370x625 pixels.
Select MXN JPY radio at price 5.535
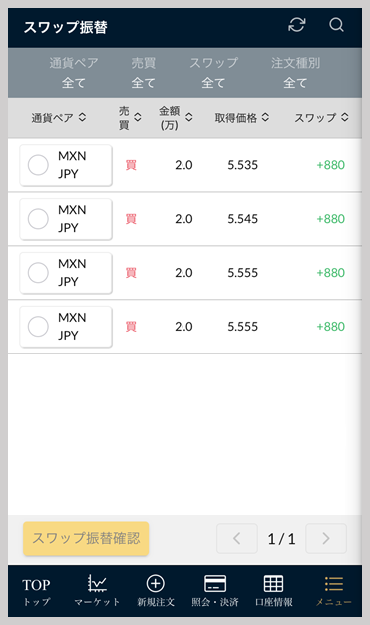tap(38, 165)
